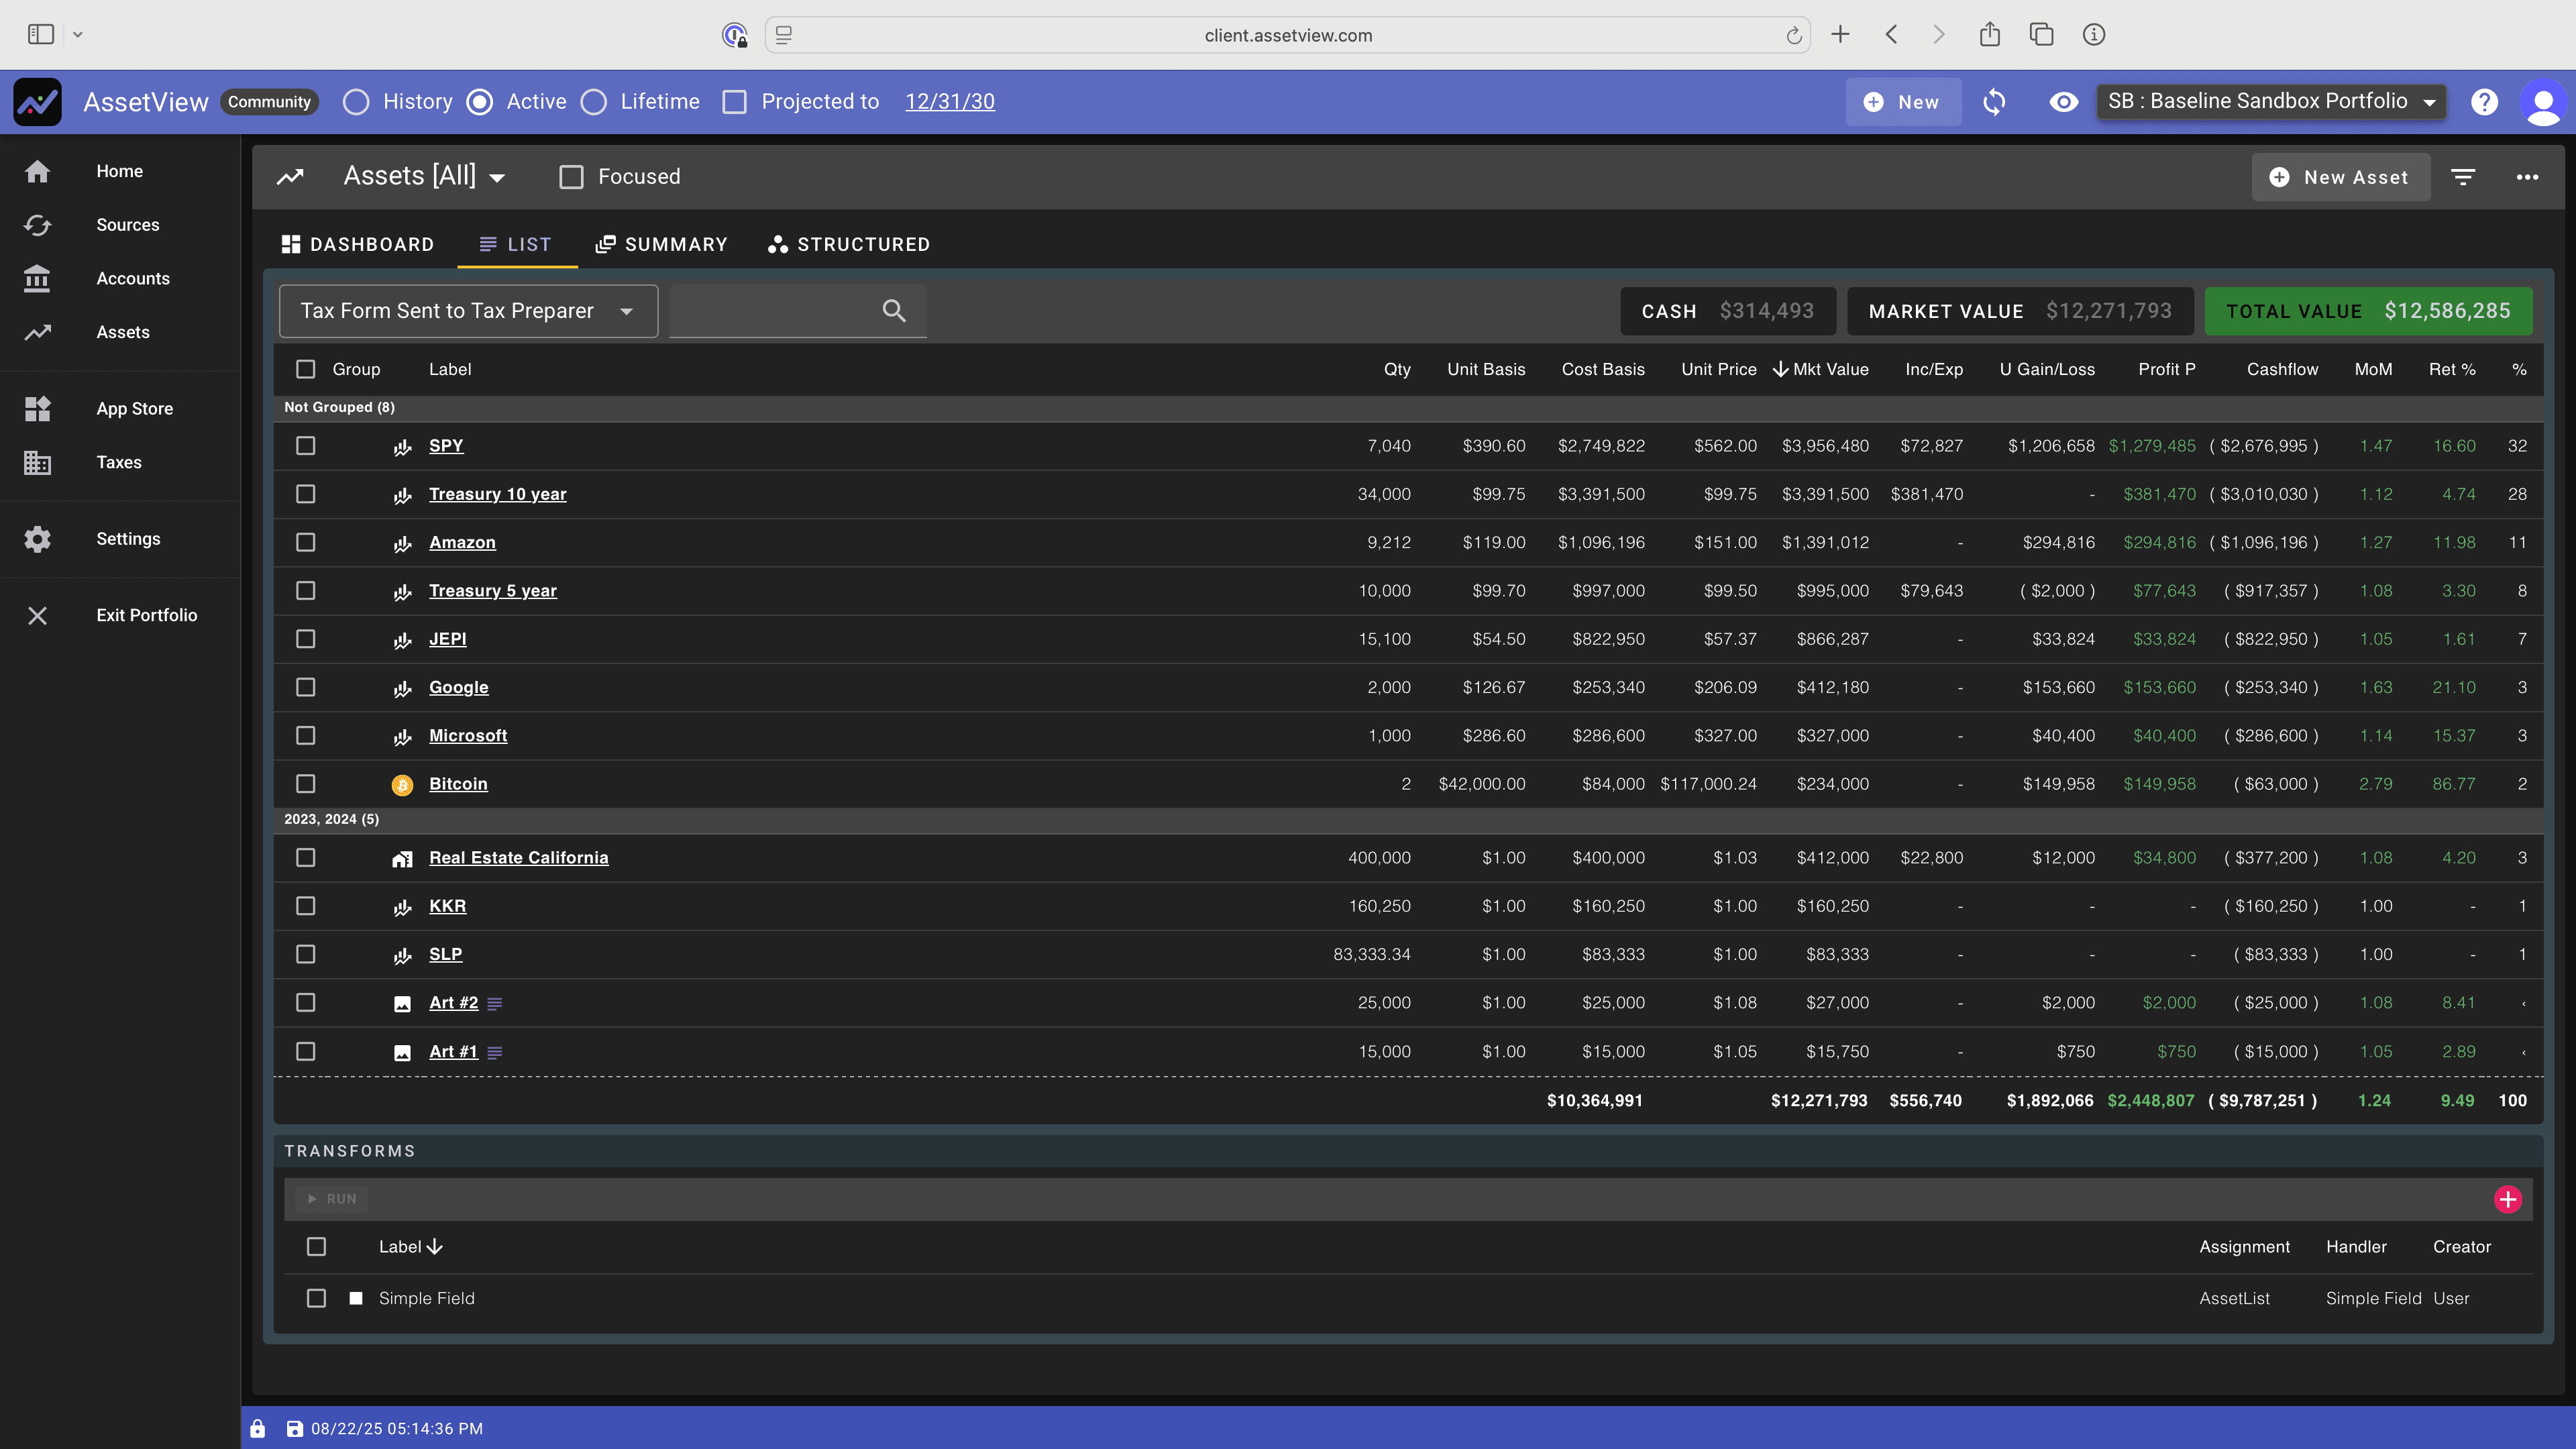Open the three-dots more options menu
Image resolution: width=2576 pixels, height=1449 pixels.
pyautogui.click(x=2527, y=177)
